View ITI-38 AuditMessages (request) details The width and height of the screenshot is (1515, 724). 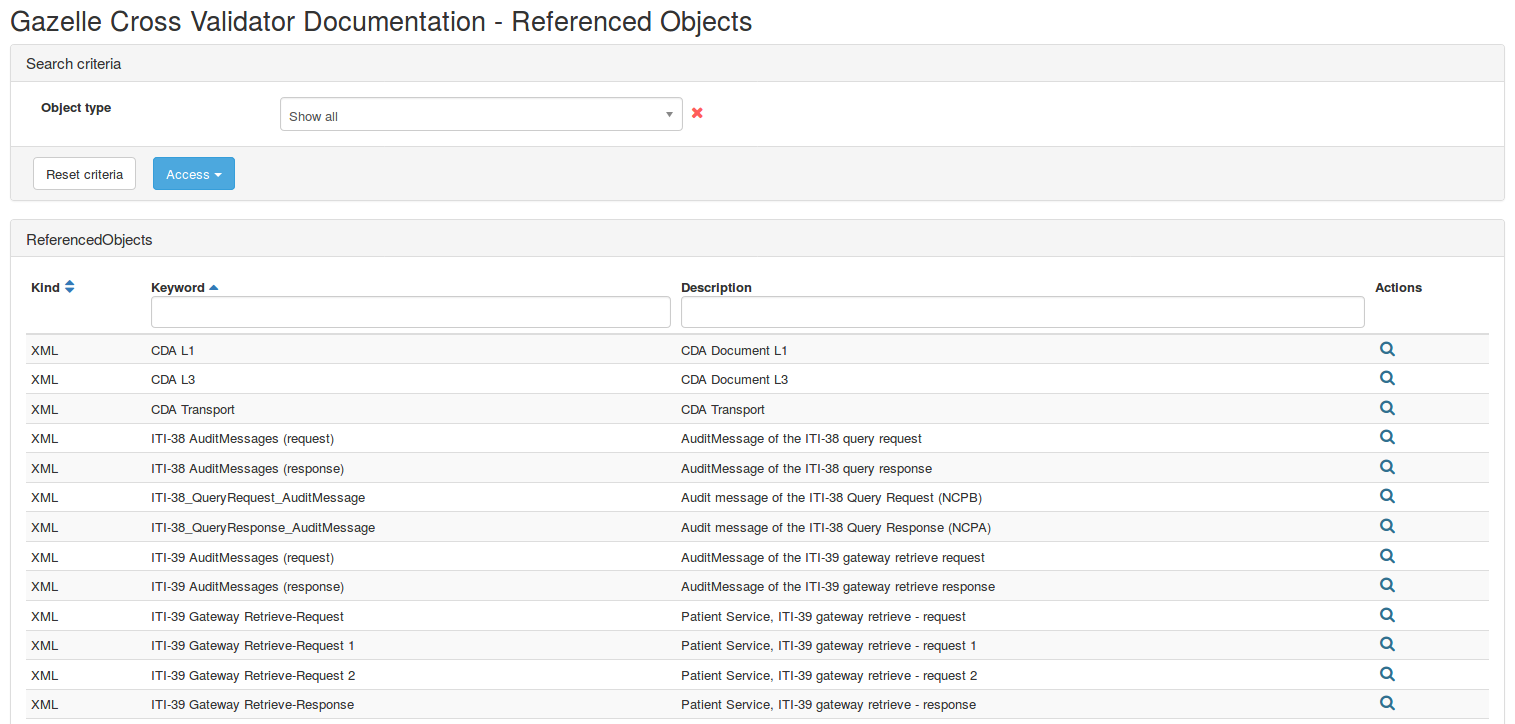[1387, 437]
